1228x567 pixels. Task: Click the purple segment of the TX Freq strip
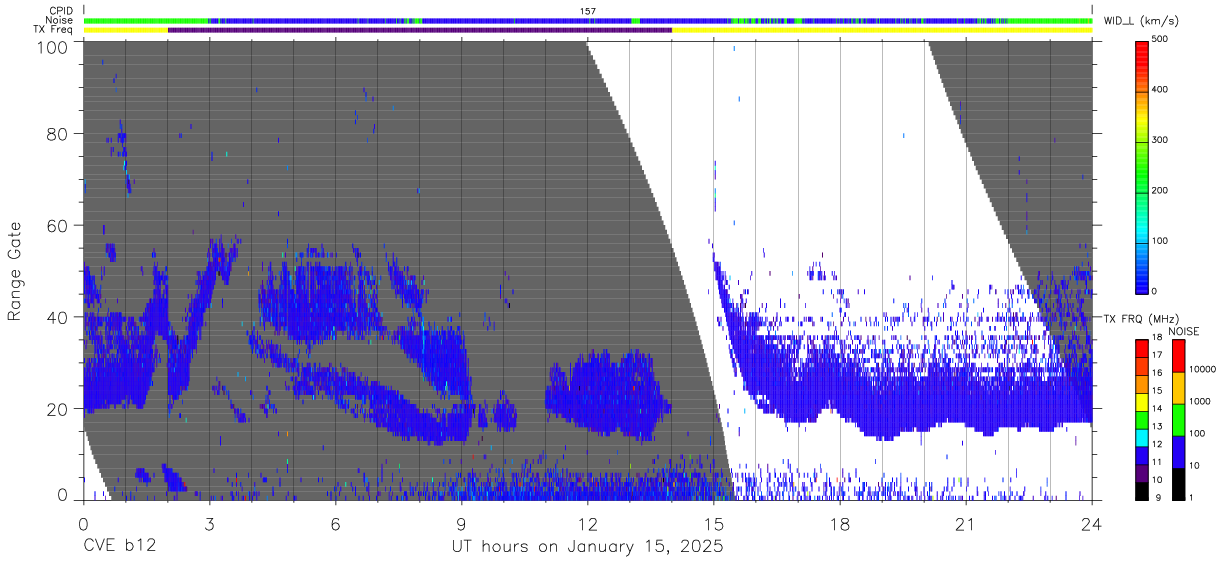tap(420, 30)
